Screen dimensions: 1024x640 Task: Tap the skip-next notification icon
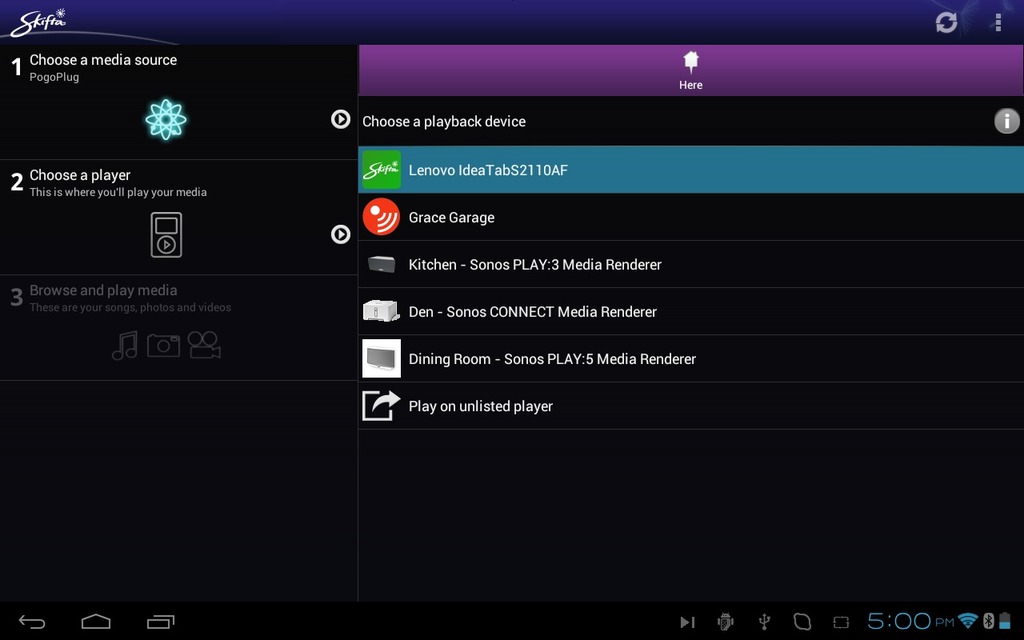(x=687, y=622)
